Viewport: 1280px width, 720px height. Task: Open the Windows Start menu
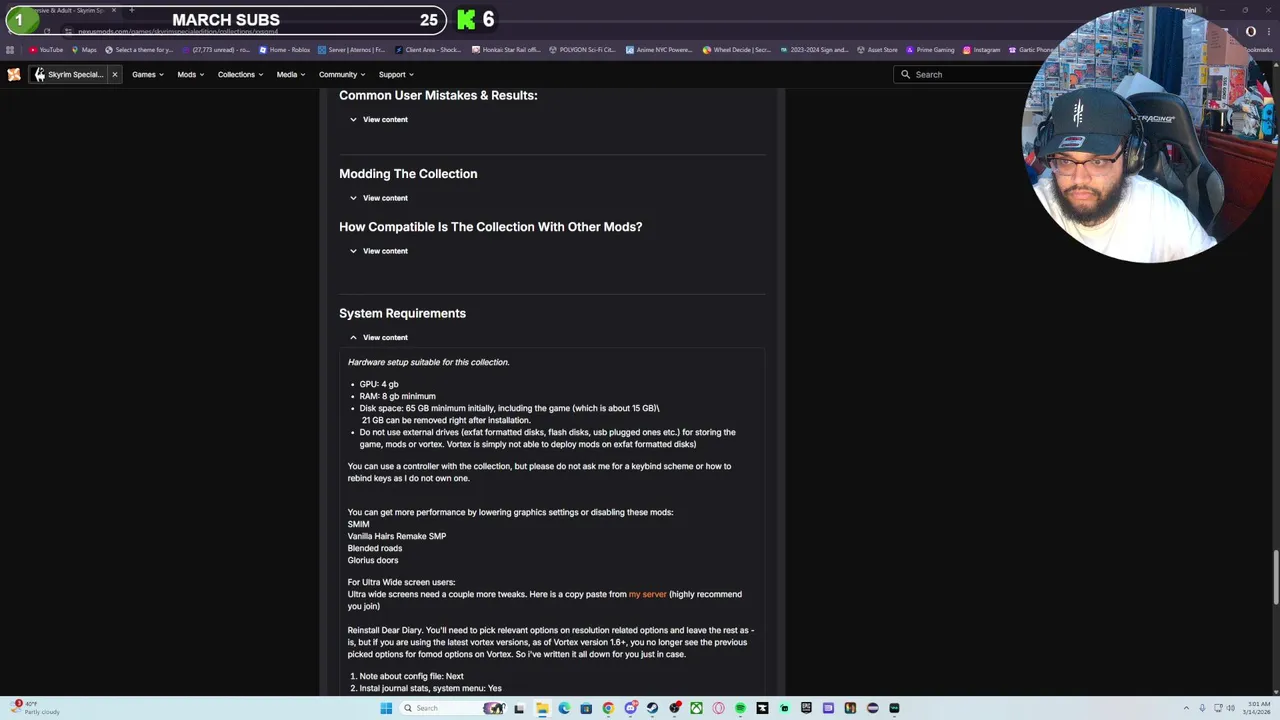pyautogui.click(x=386, y=708)
